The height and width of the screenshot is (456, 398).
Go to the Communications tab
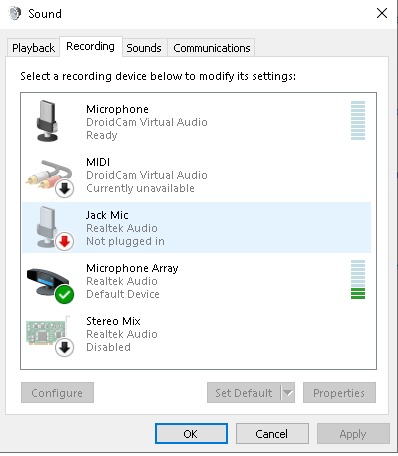point(212,48)
